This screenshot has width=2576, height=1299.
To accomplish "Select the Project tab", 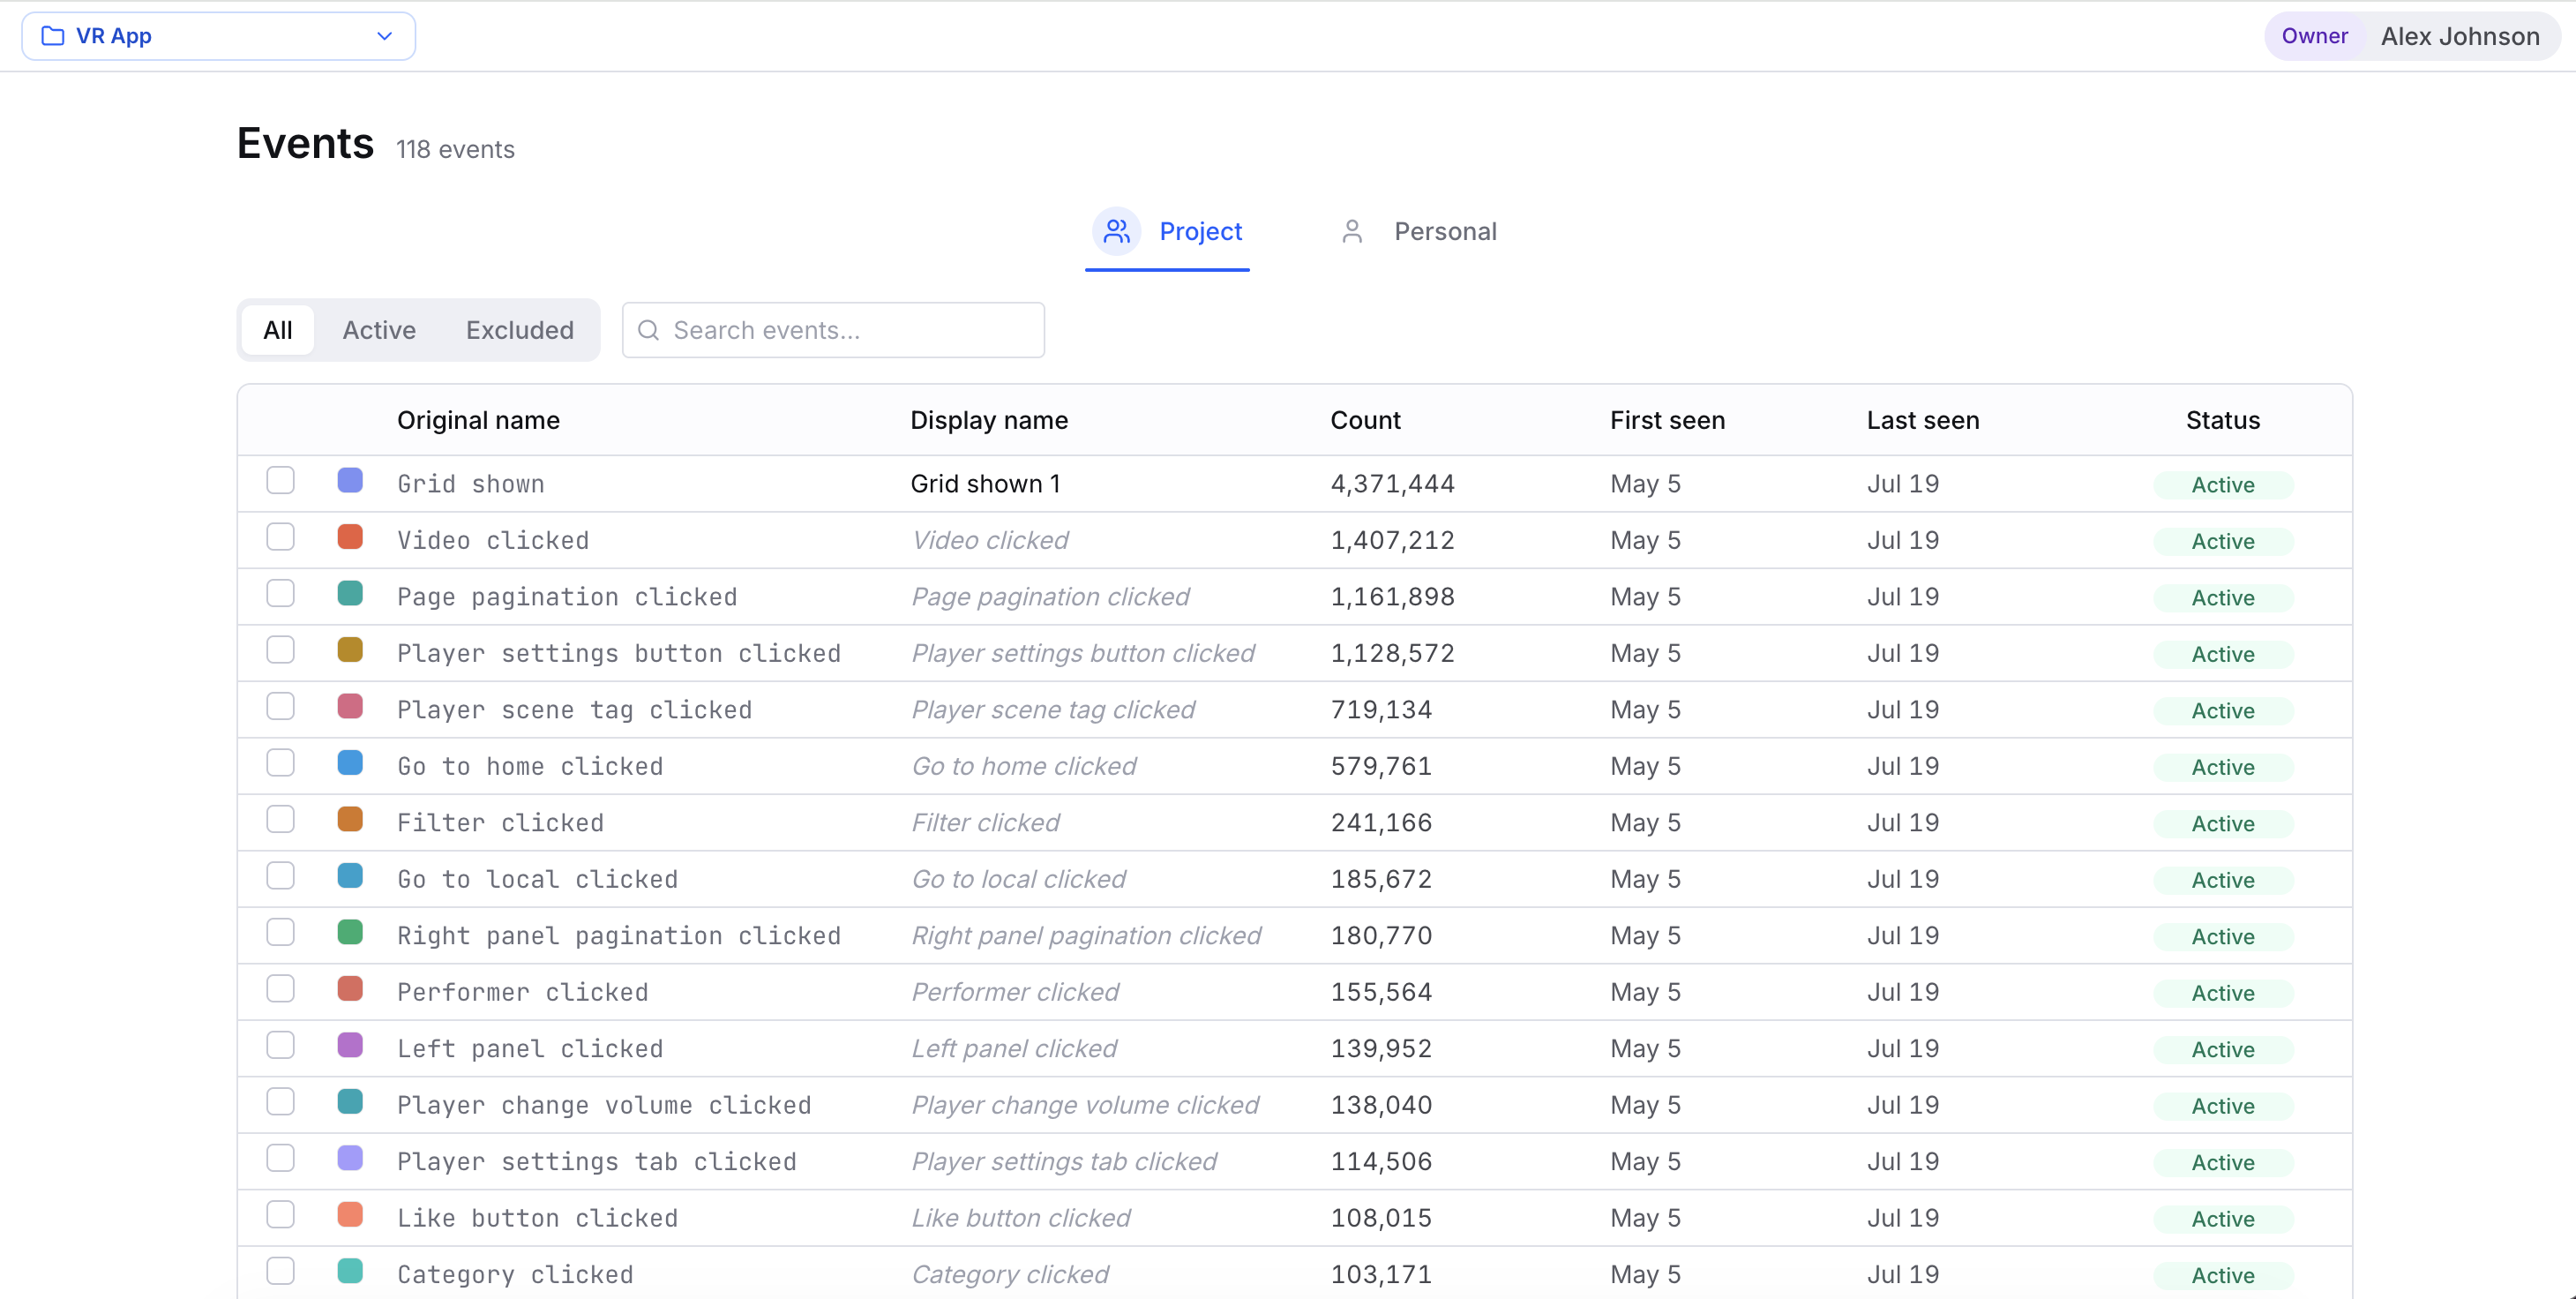I will 1167,232.
